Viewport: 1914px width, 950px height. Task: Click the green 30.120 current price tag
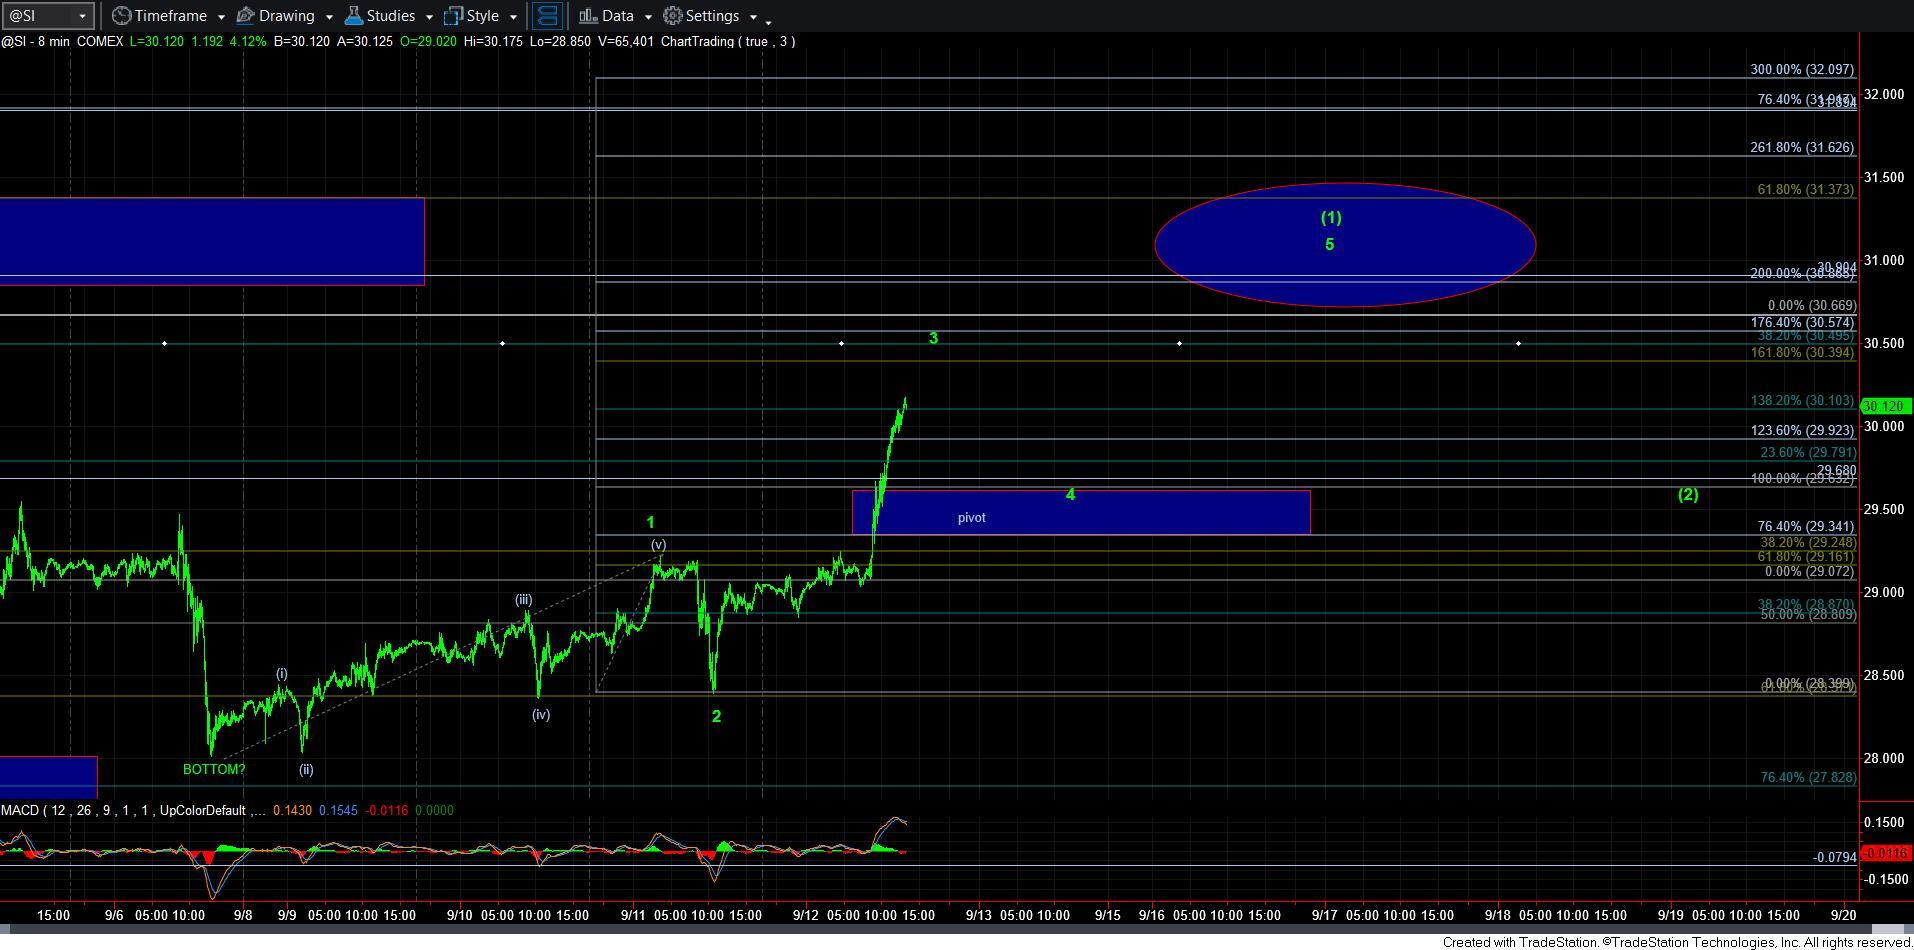pyautogui.click(x=1884, y=406)
